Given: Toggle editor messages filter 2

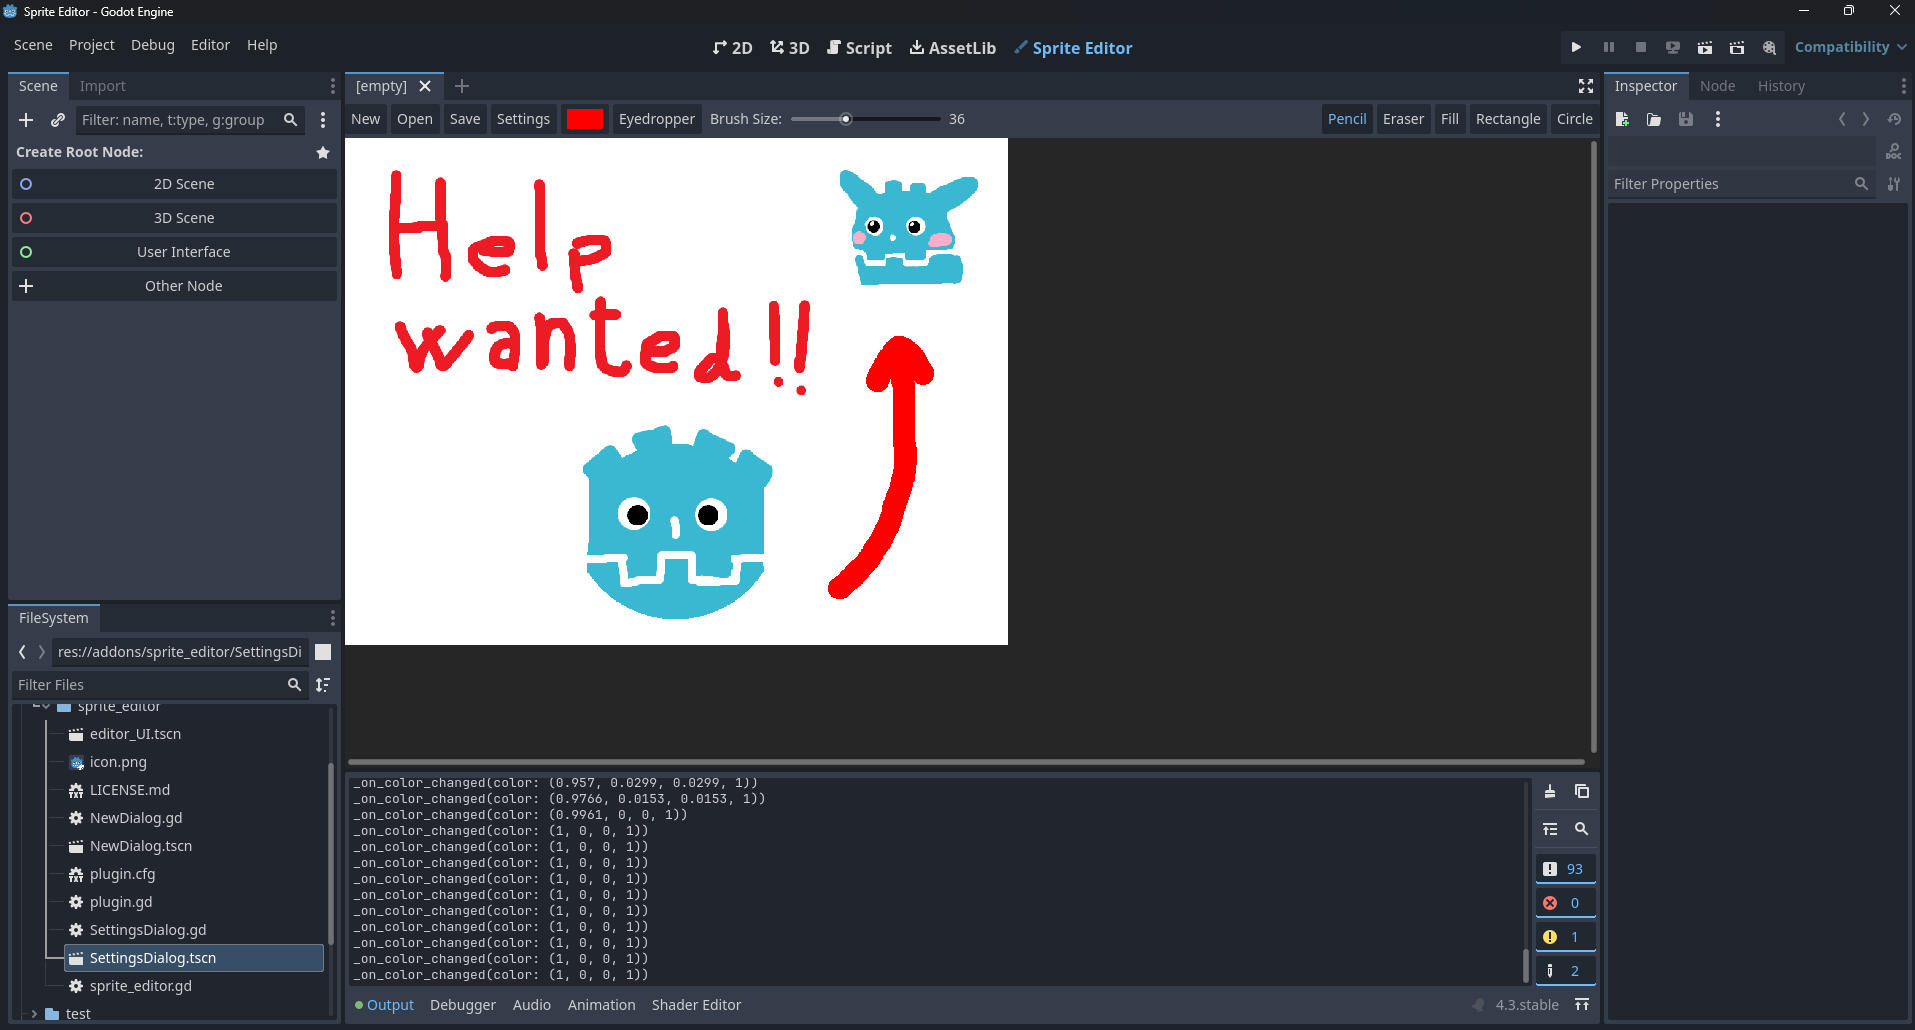Looking at the screenshot, I should pyautogui.click(x=1565, y=971).
